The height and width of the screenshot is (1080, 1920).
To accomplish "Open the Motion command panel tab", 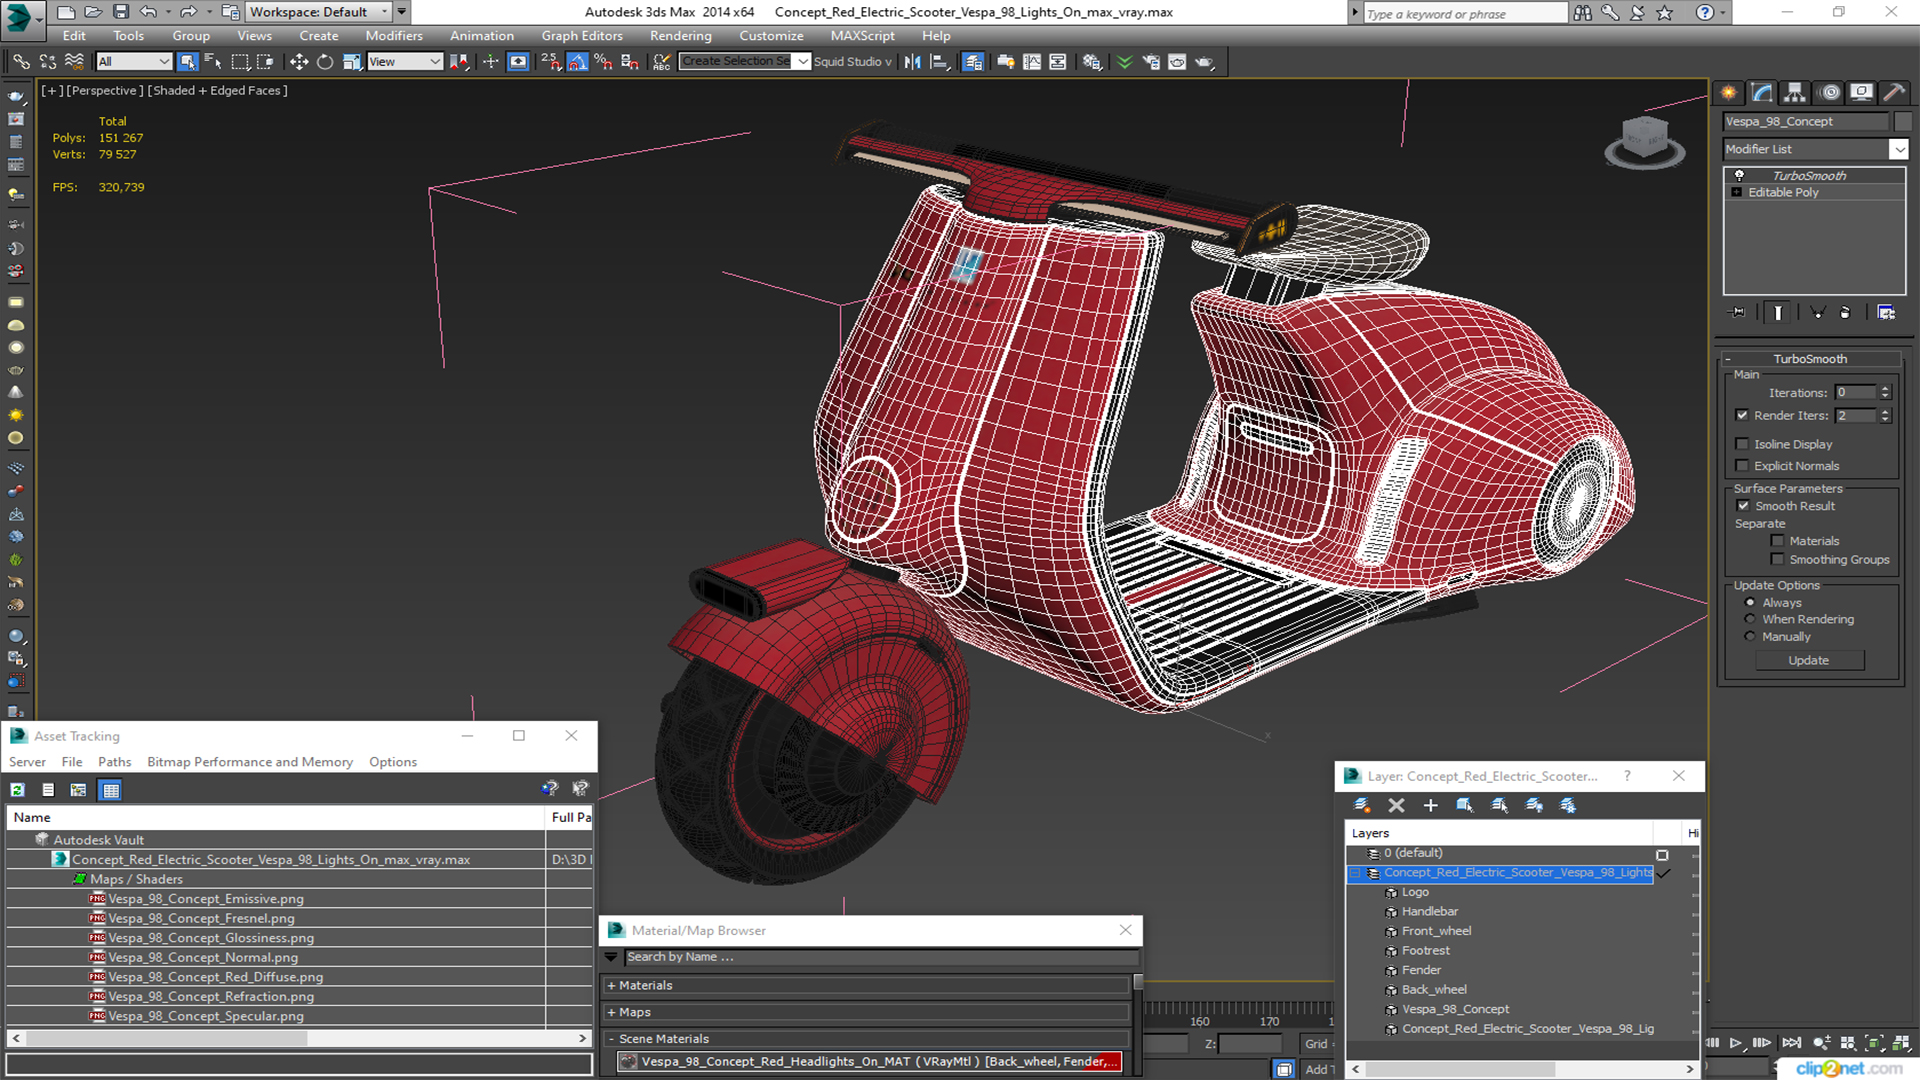I will (x=1830, y=92).
